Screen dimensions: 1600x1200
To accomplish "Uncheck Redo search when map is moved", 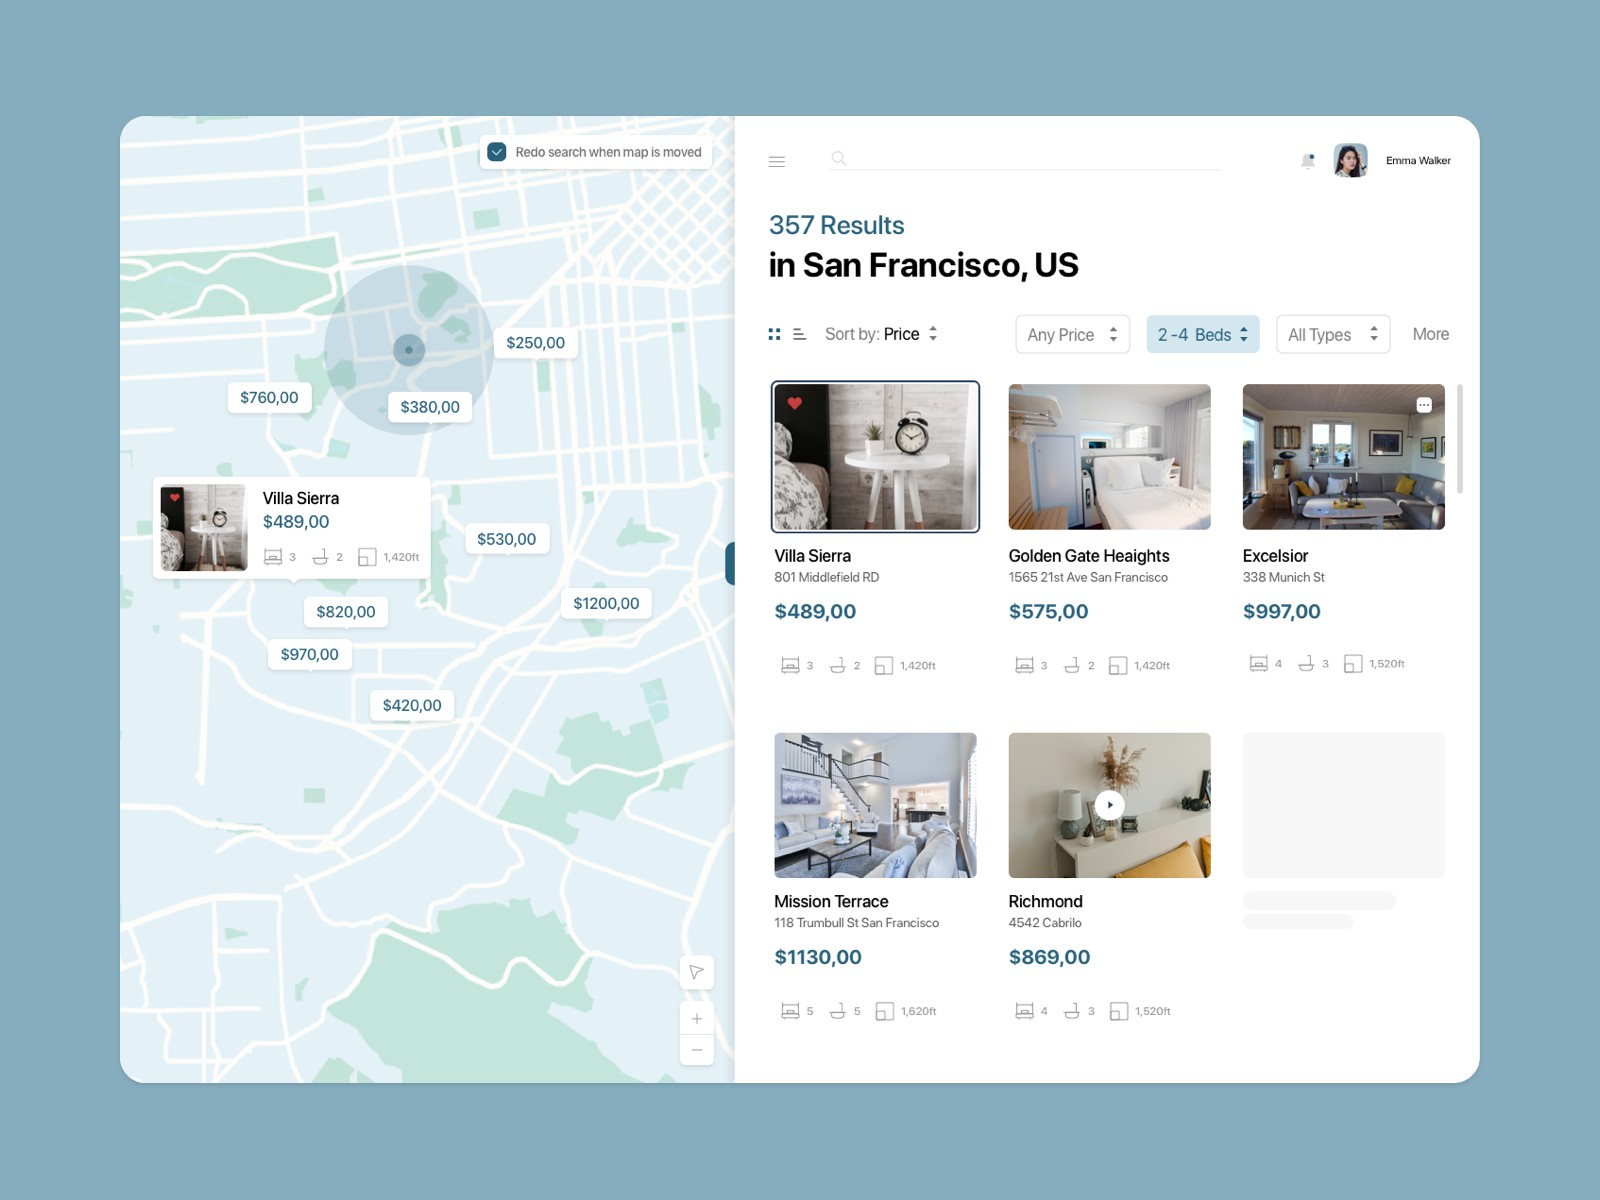I will coord(497,152).
